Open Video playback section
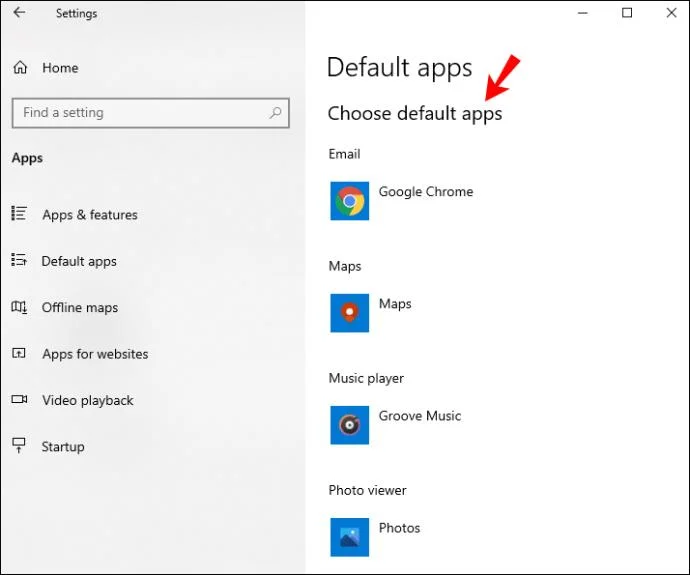The height and width of the screenshot is (575, 690). [88, 400]
